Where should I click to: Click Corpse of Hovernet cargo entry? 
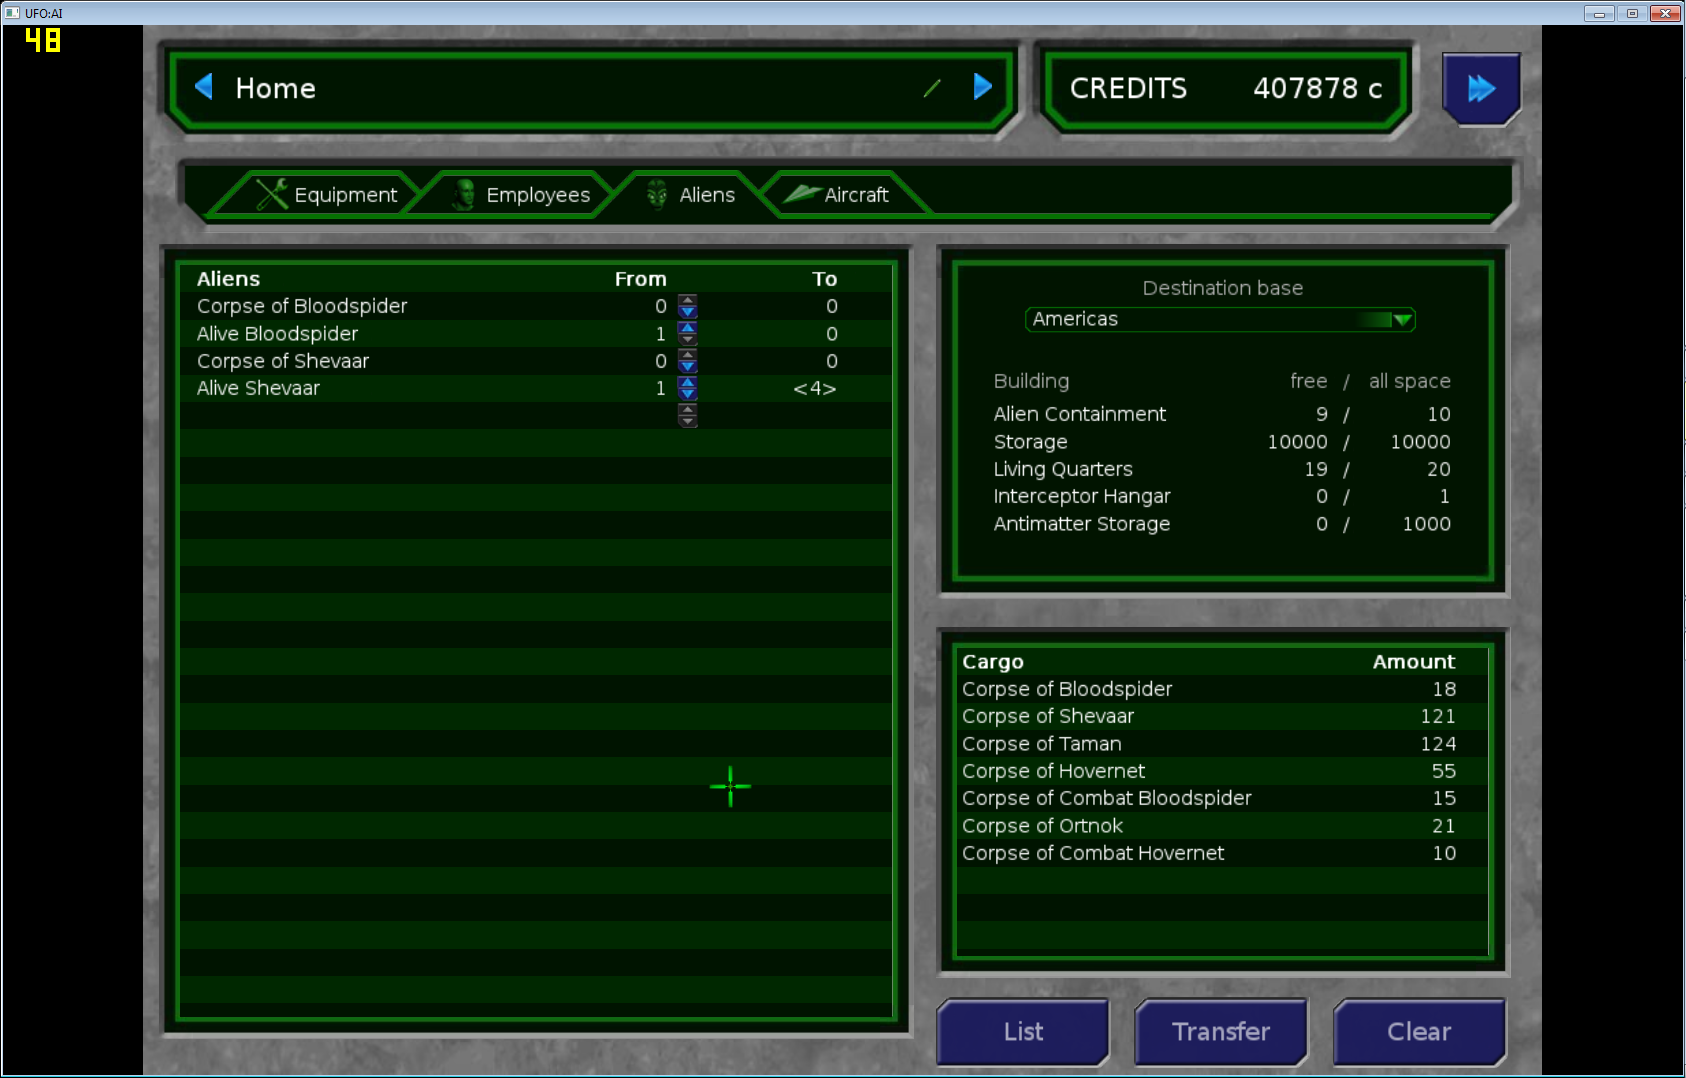(x=1222, y=771)
